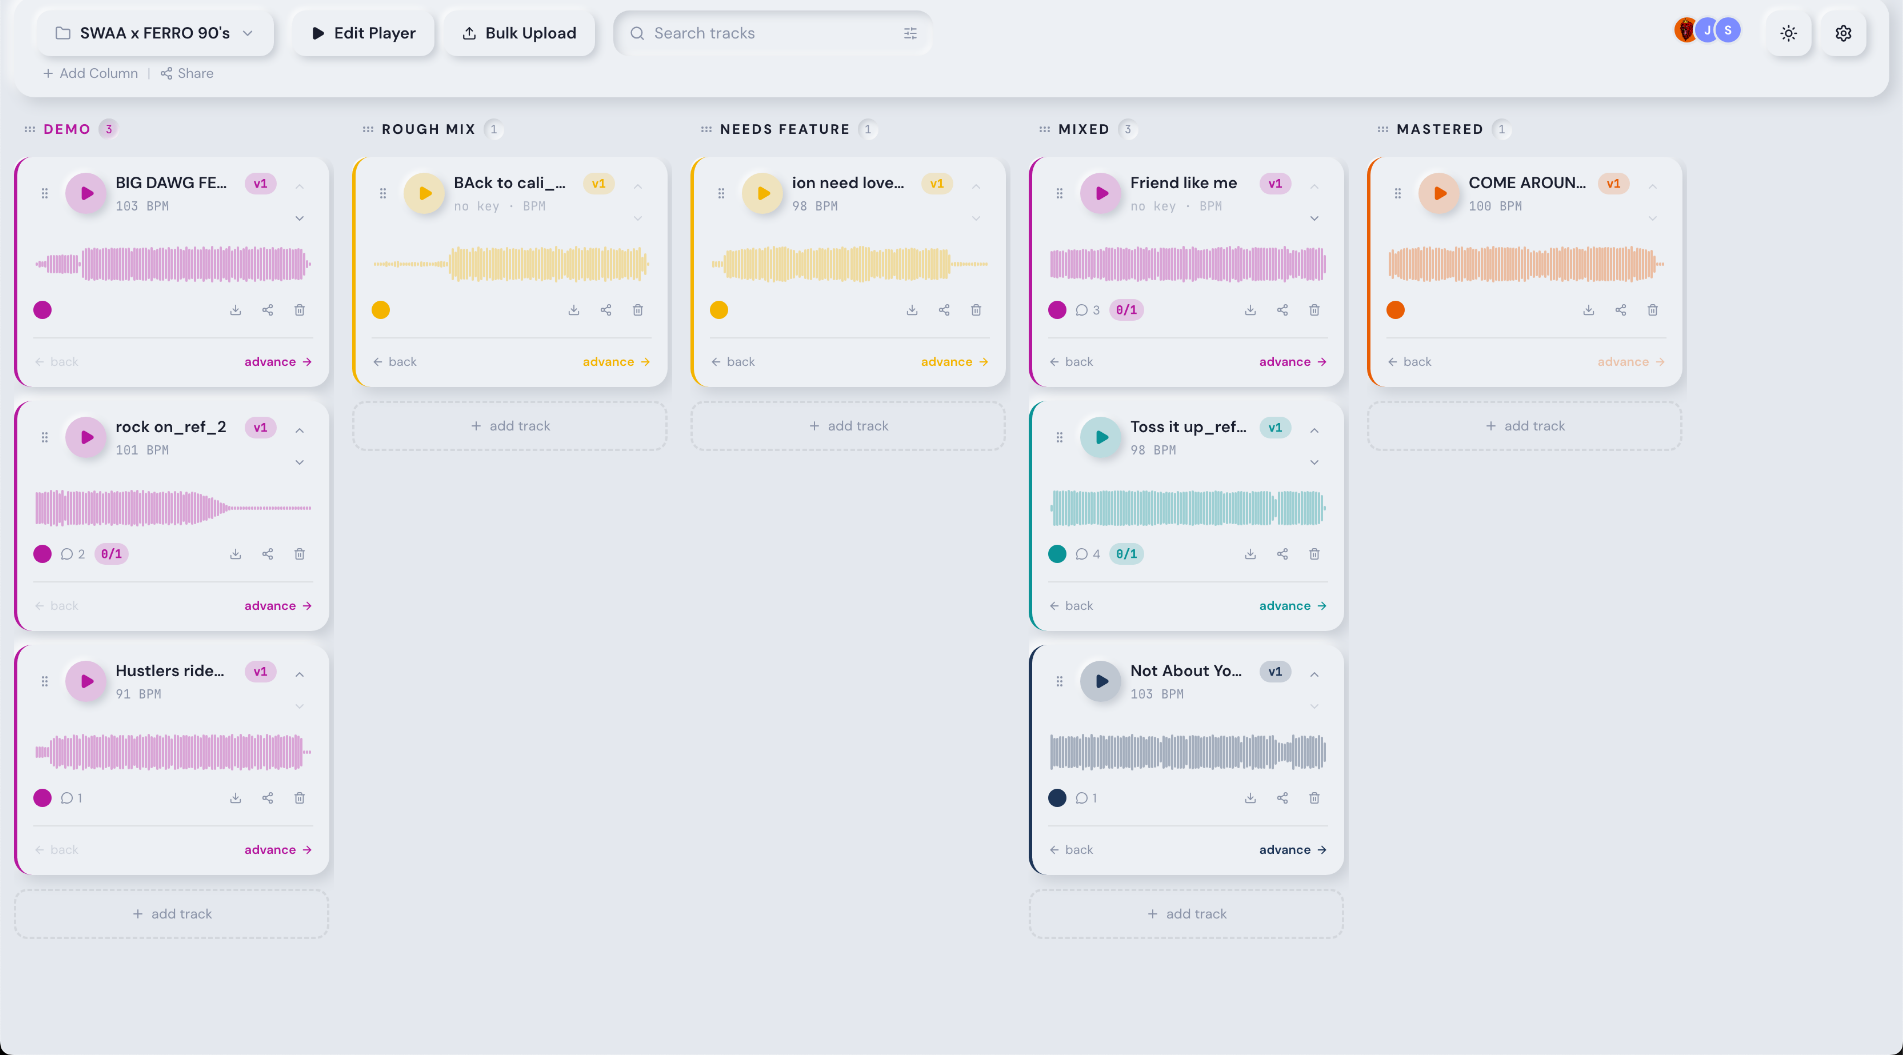Download the BIG DAWG FE... track
The image size is (1903, 1055).
pyautogui.click(x=236, y=310)
